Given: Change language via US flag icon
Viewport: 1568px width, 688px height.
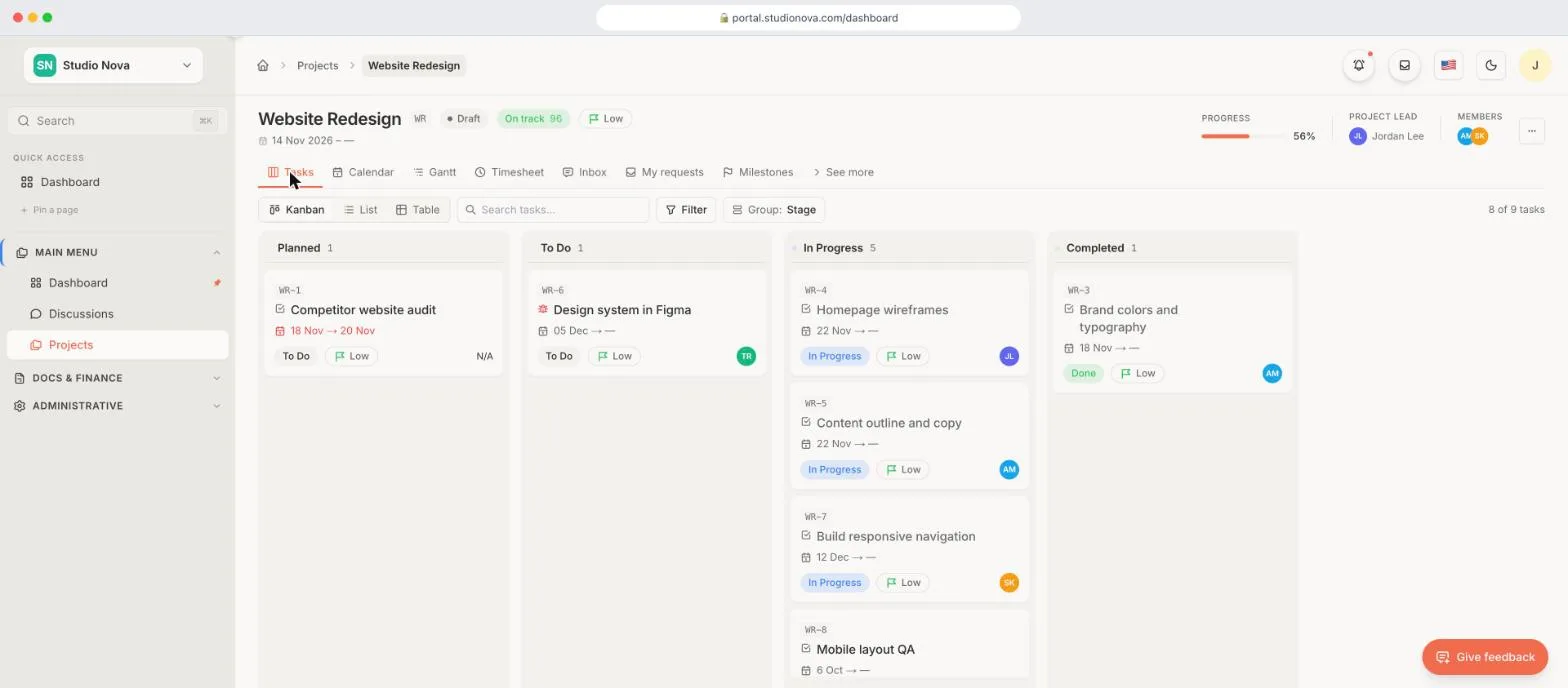Looking at the screenshot, I should tap(1448, 65).
